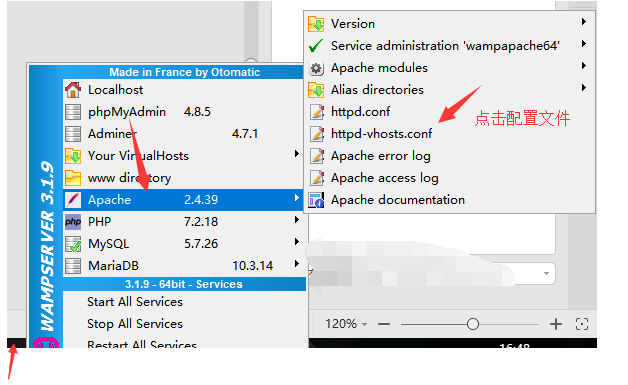Viewport: 628px width, 385px height.
Task: Expand the MariaDB submenu arrow
Action: pos(296,263)
